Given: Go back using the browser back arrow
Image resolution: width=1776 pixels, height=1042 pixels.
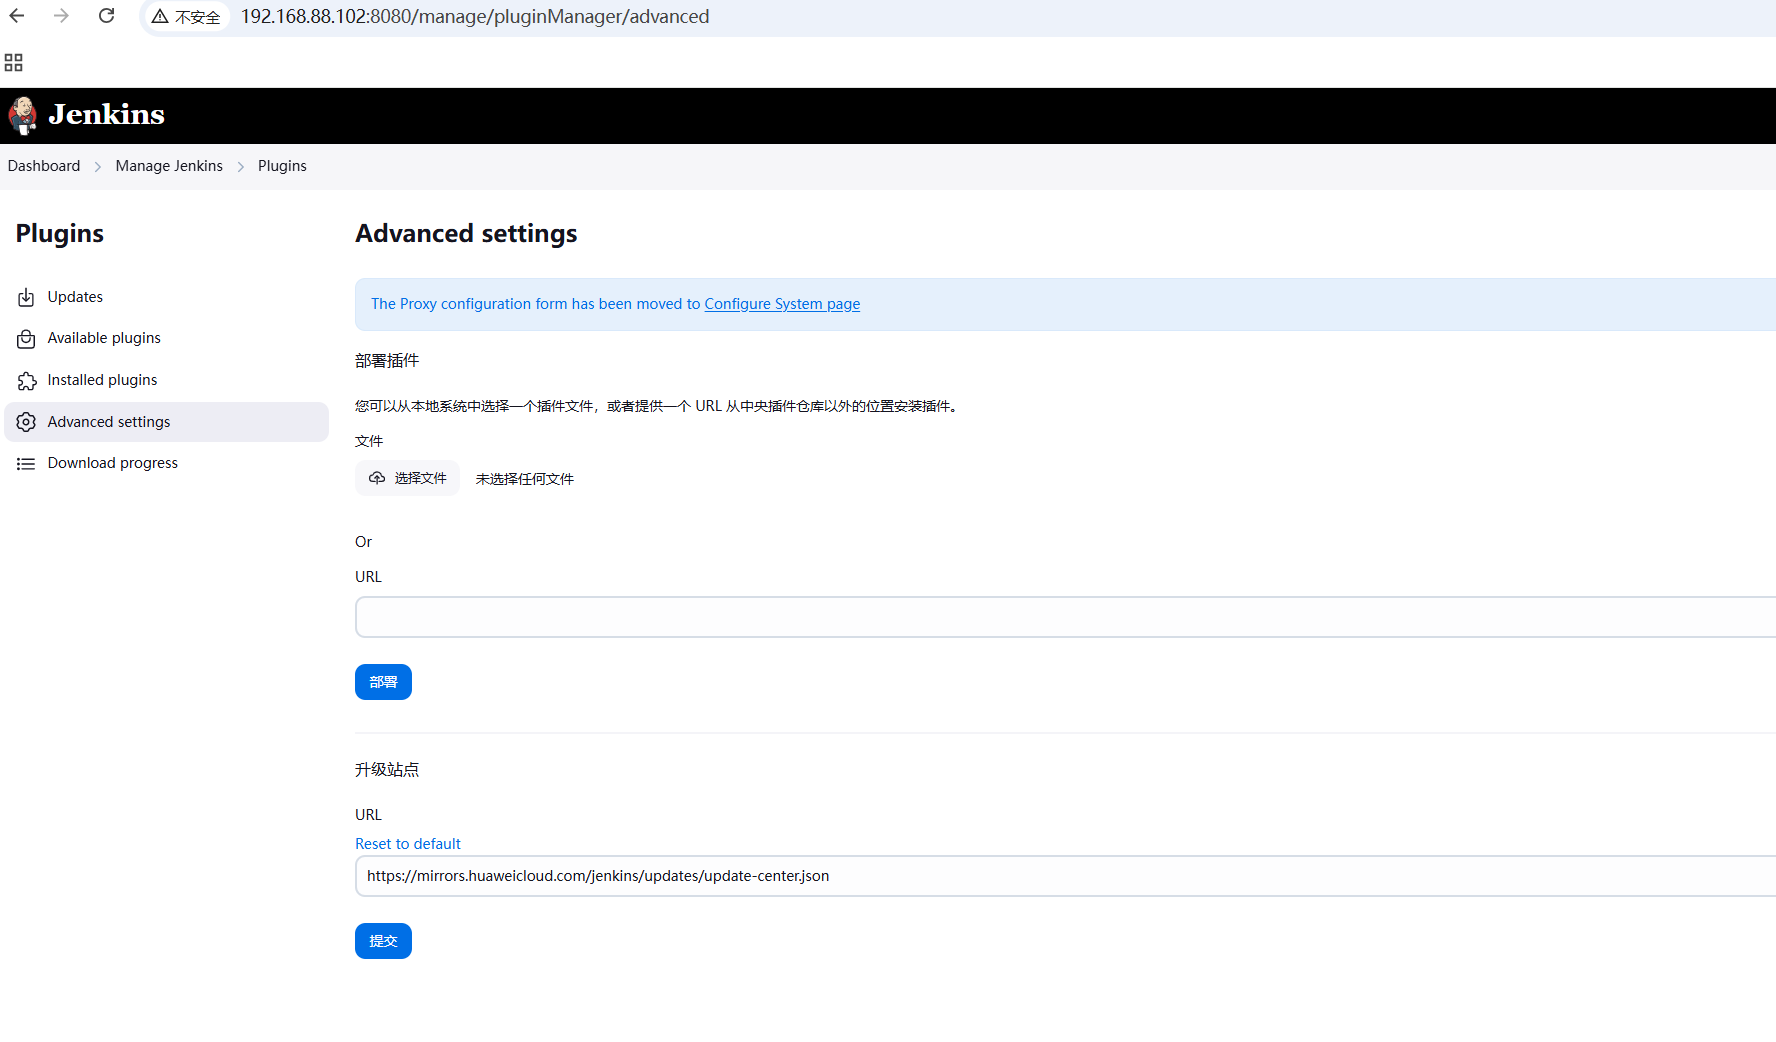Looking at the screenshot, I should click(17, 16).
